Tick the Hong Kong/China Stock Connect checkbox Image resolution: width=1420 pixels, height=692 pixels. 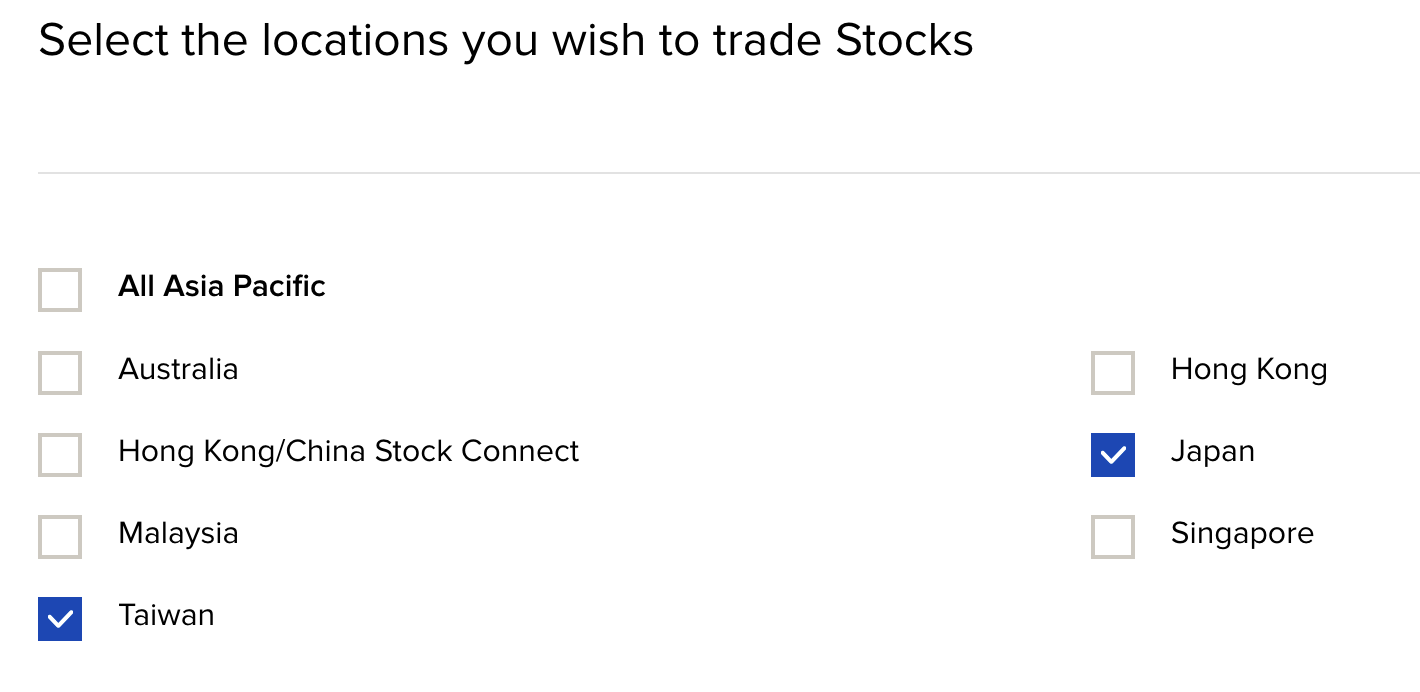tap(60, 455)
